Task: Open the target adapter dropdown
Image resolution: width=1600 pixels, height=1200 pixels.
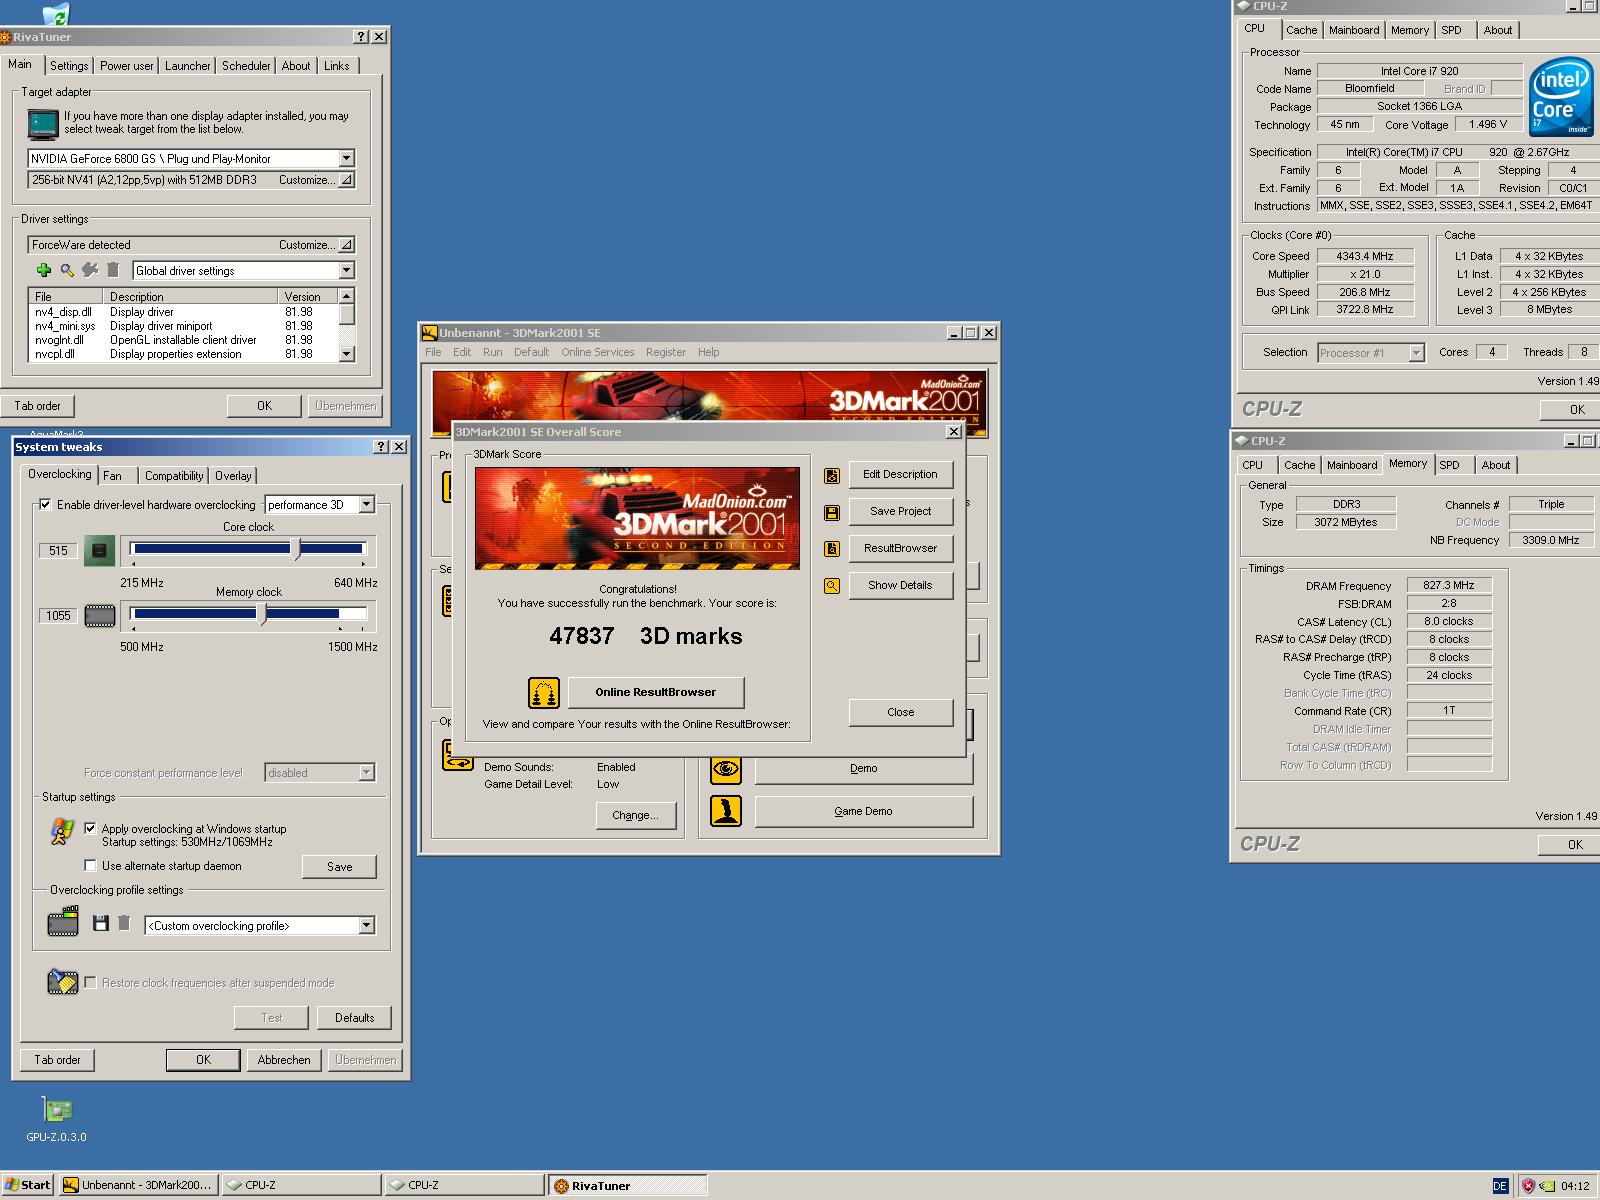Action: [346, 158]
